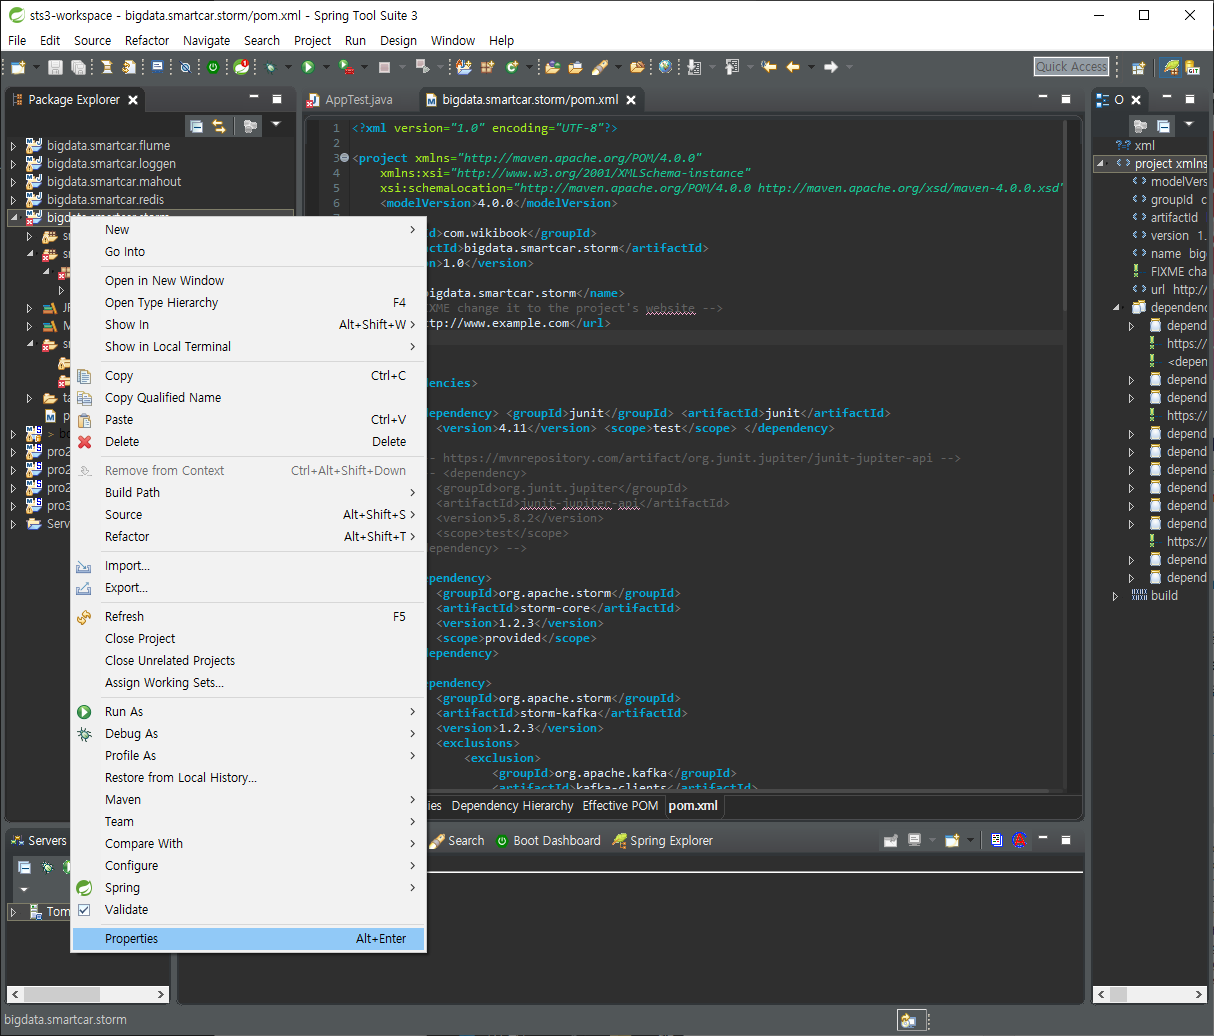The height and width of the screenshot is (1036, 1214).
Task: Click the Stop square toolbar icon
Action: 384,67
